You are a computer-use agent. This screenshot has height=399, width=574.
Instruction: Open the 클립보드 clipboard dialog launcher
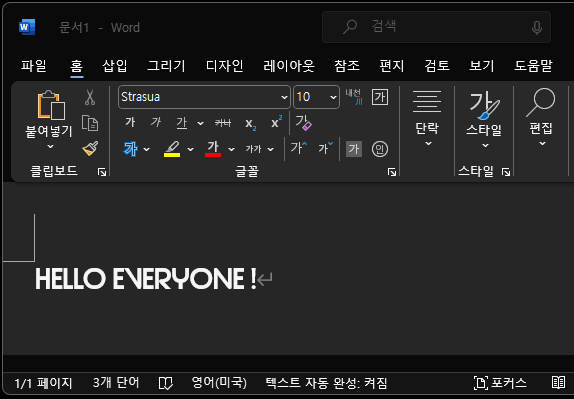102,172
